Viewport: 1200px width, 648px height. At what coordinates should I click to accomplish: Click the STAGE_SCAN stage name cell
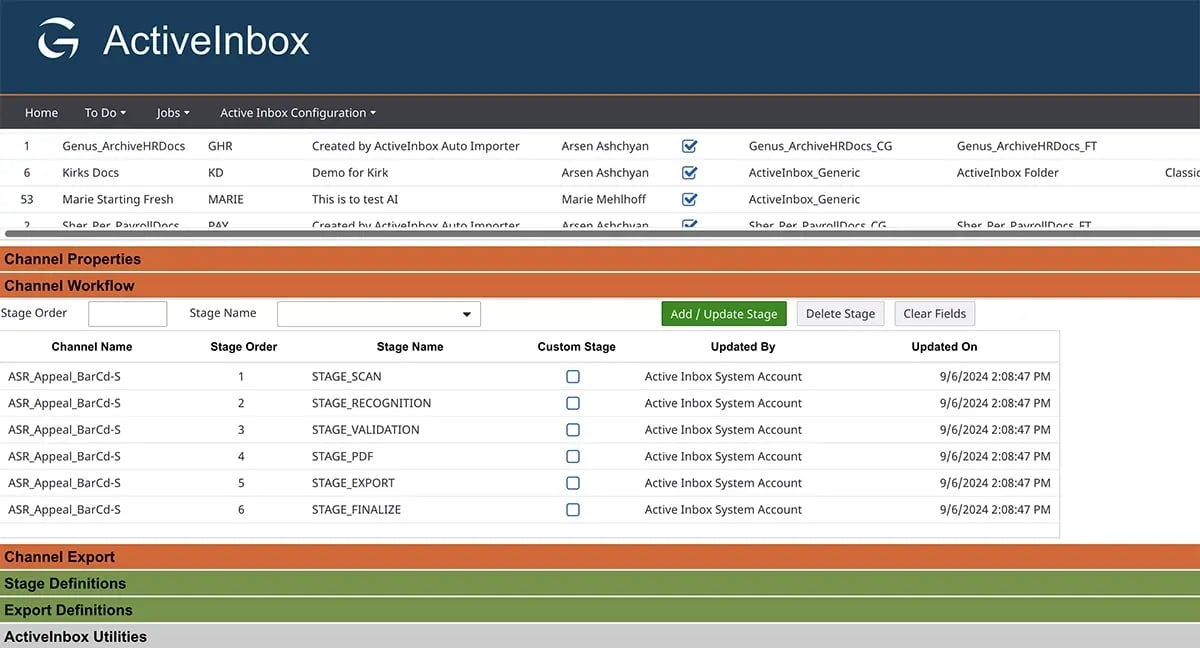click(347, 377)
